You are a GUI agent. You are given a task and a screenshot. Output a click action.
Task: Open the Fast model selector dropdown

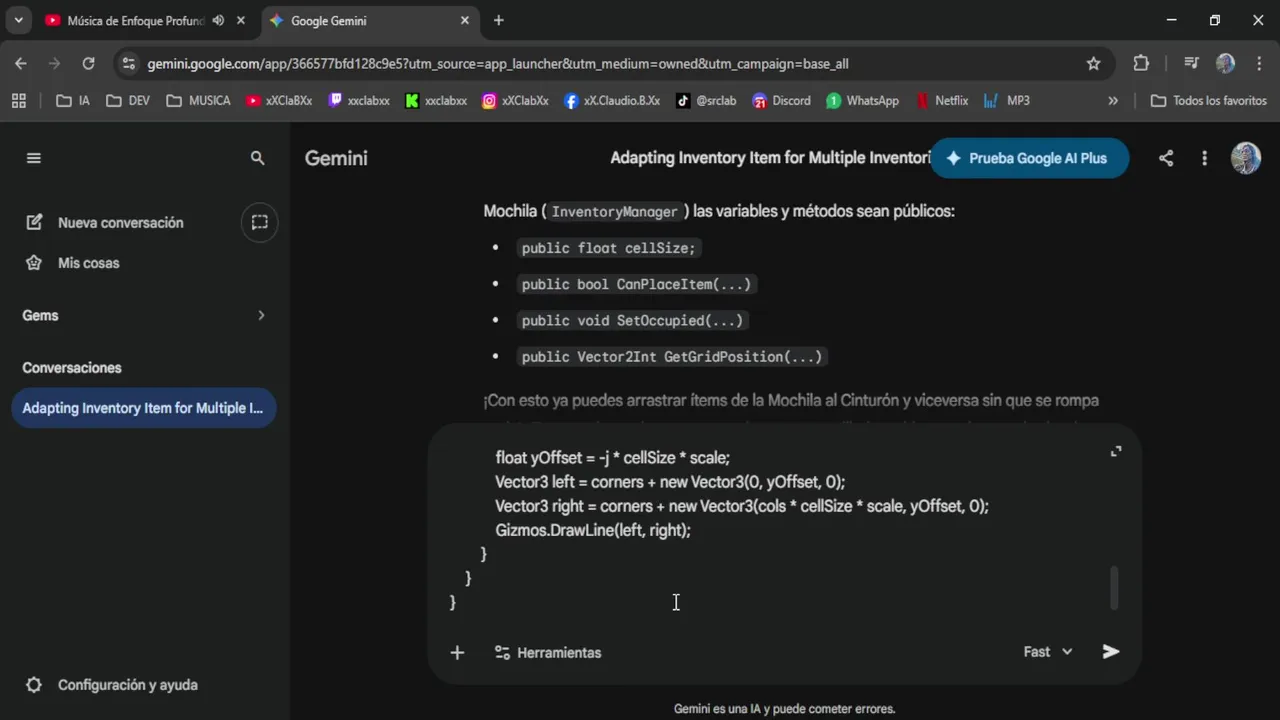1047,652
